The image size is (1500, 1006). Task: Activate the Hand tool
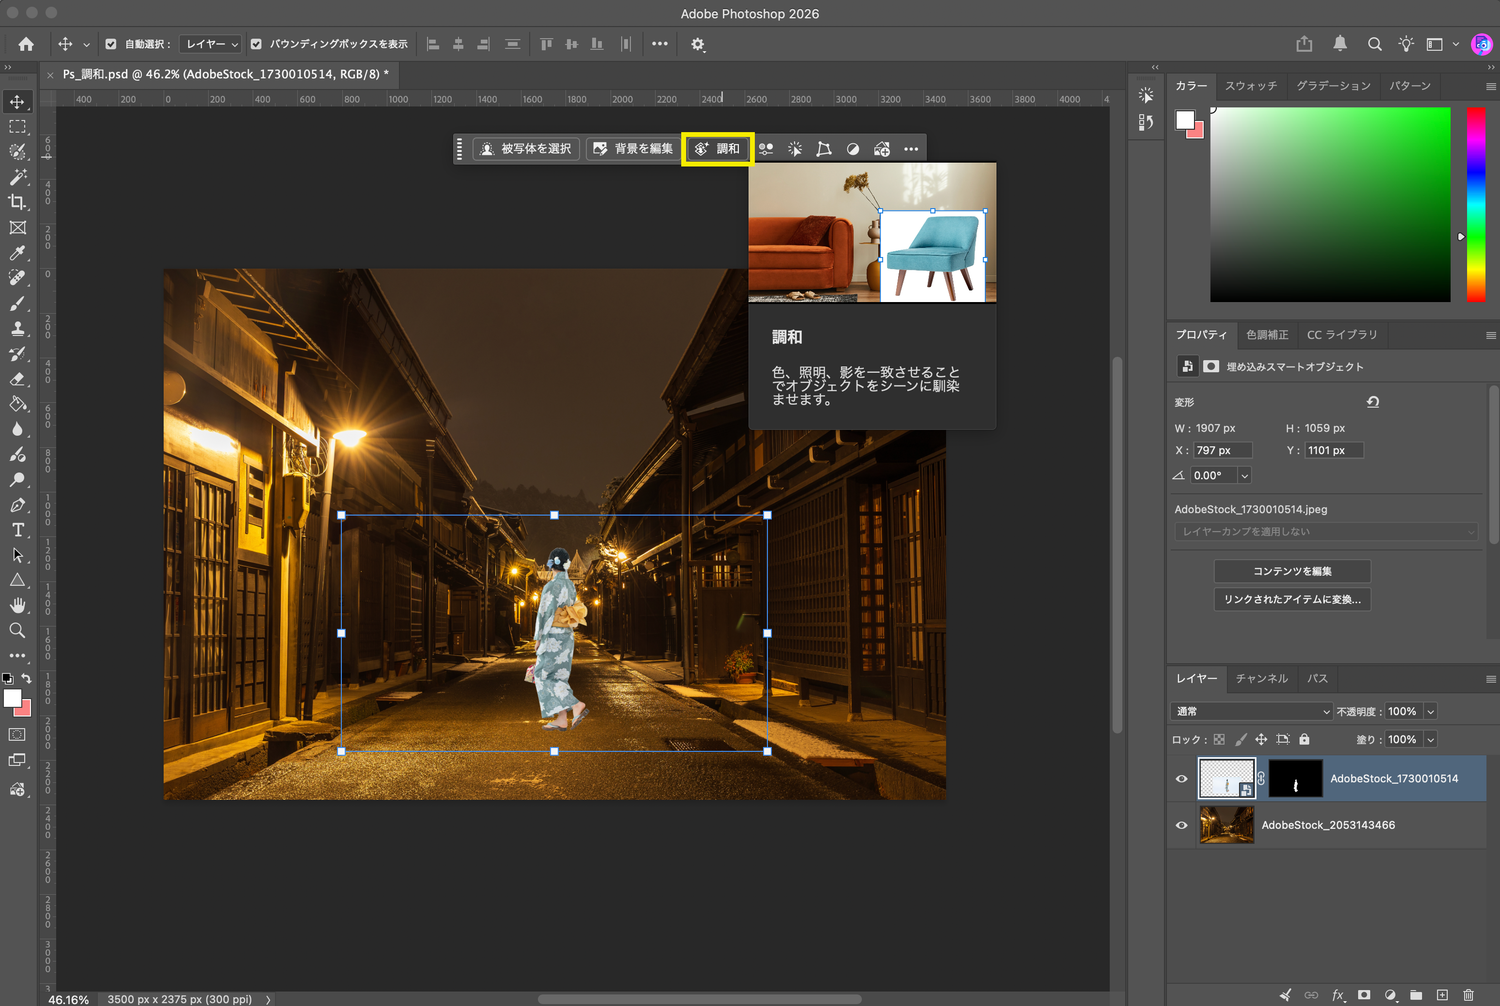click(x=18, y=605)
